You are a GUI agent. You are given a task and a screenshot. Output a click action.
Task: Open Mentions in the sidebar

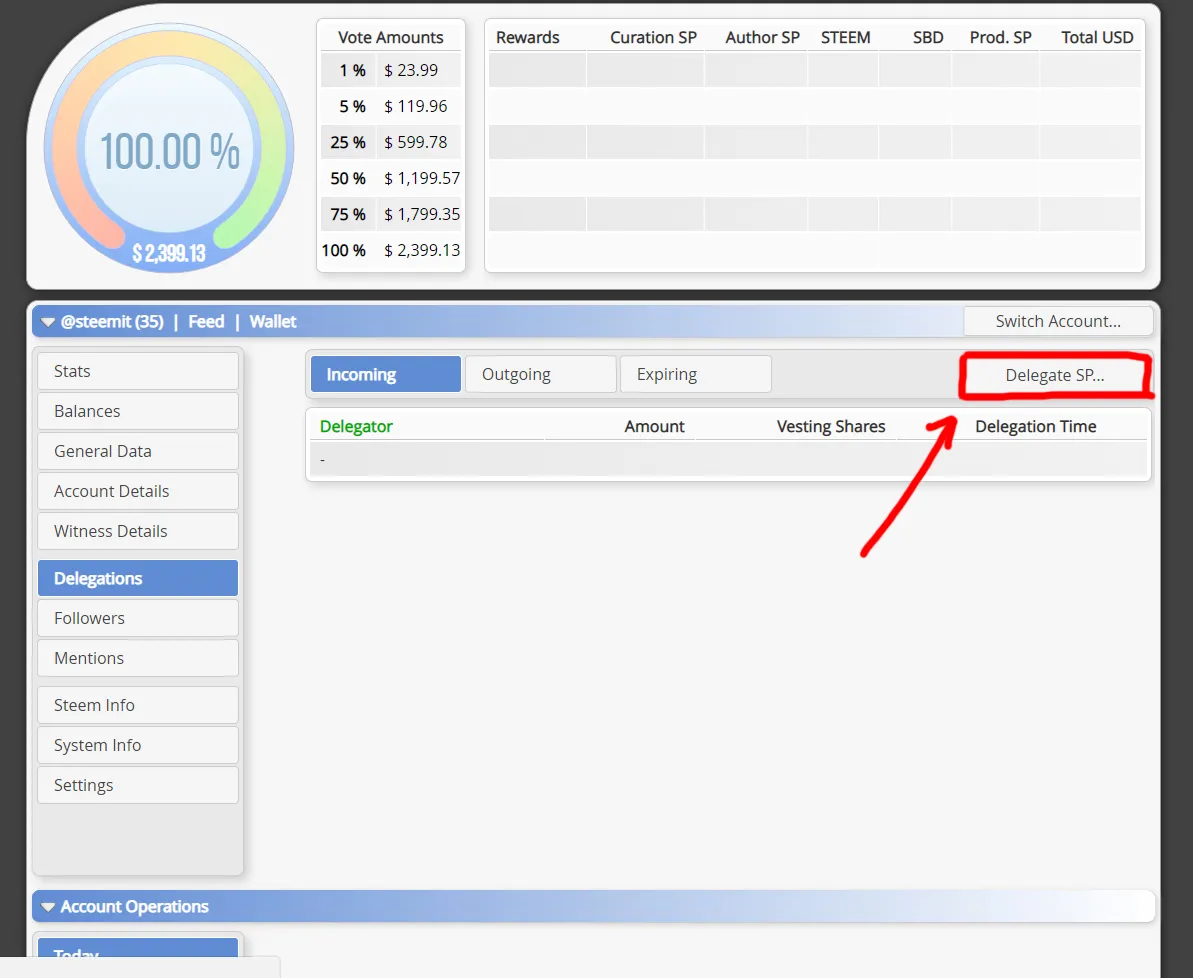(138, 658)
